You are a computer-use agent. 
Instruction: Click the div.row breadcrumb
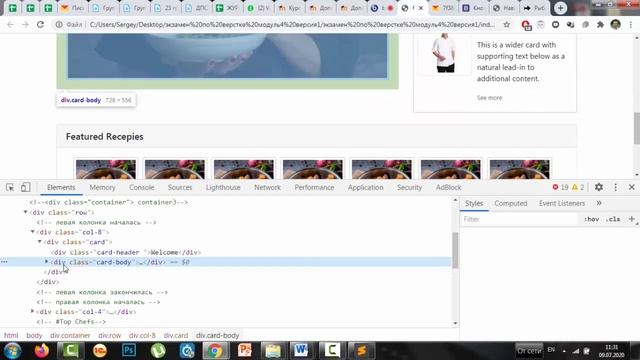[110, 335]
